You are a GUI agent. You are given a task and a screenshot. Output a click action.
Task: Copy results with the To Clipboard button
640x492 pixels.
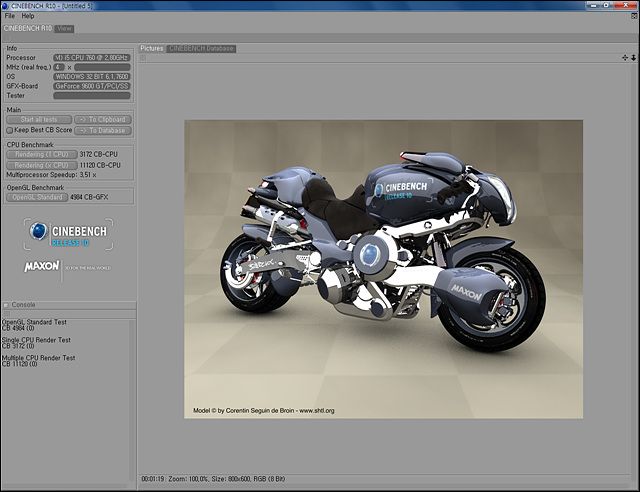(103, 120)
